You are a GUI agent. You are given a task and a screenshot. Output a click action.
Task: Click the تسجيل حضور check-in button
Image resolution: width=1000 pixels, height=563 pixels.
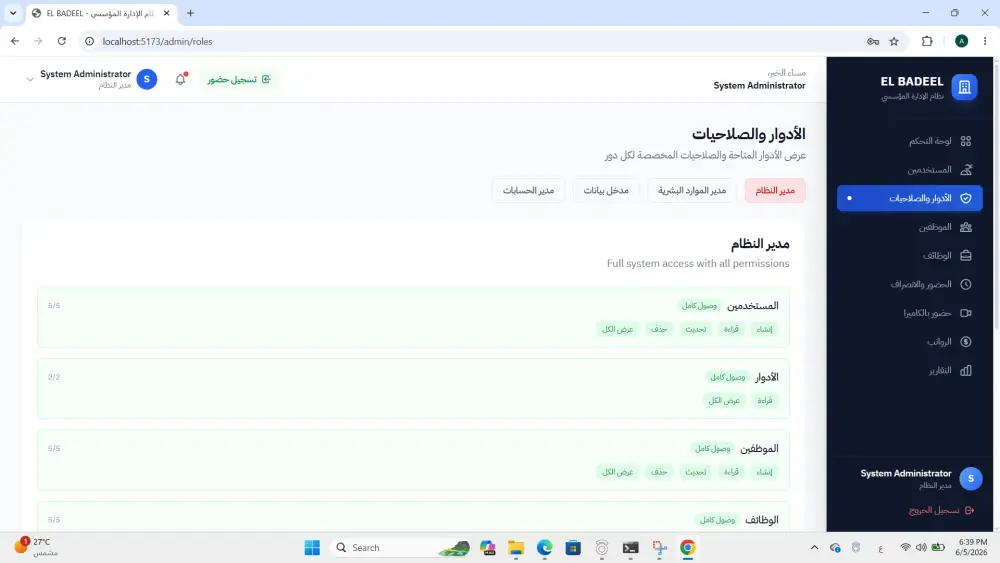pyautogui.click(x=239, y=79)
